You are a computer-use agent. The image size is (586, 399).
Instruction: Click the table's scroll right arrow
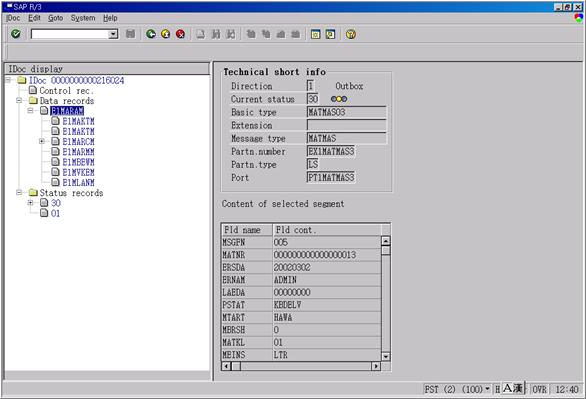pos(376,366)
